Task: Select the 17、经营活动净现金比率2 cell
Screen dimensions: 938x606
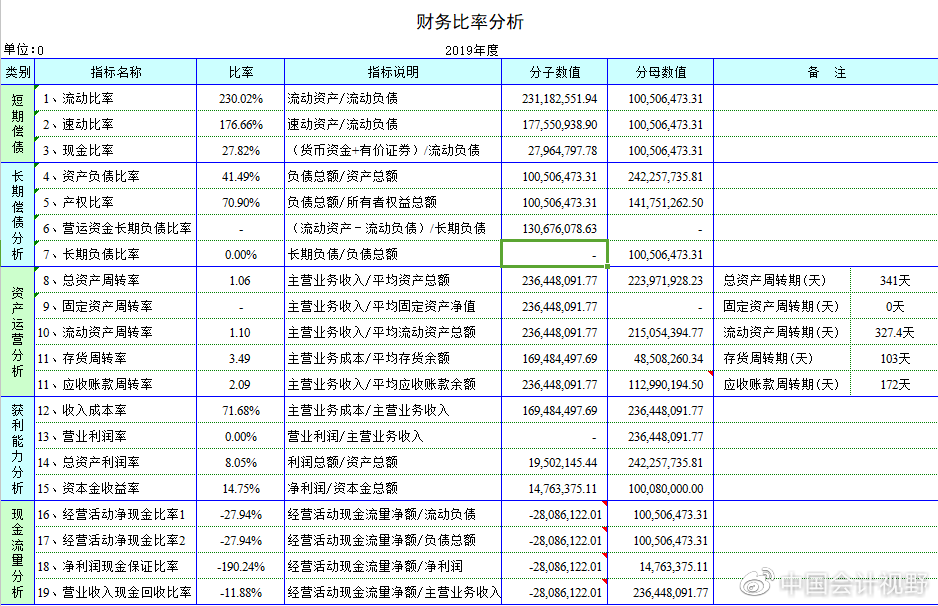Action: [115, 540]
